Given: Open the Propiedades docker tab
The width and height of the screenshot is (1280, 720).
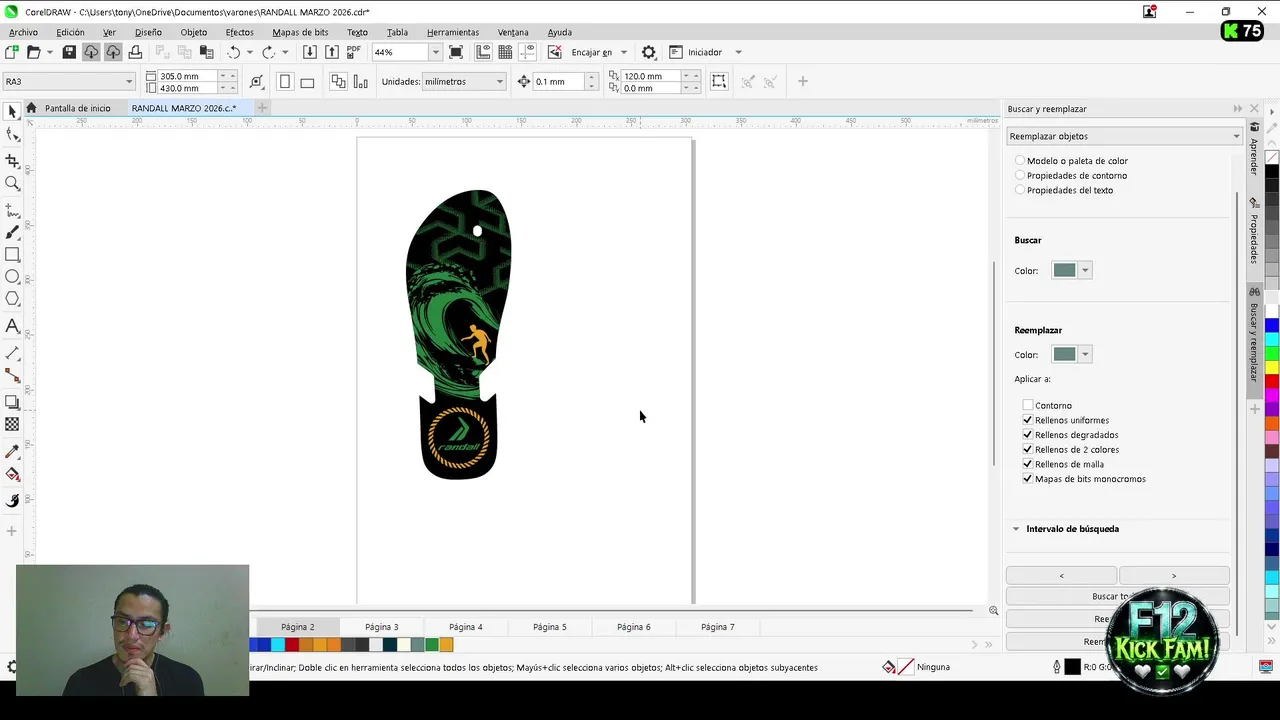Looking at the screenshot, I should point(1254,232).
